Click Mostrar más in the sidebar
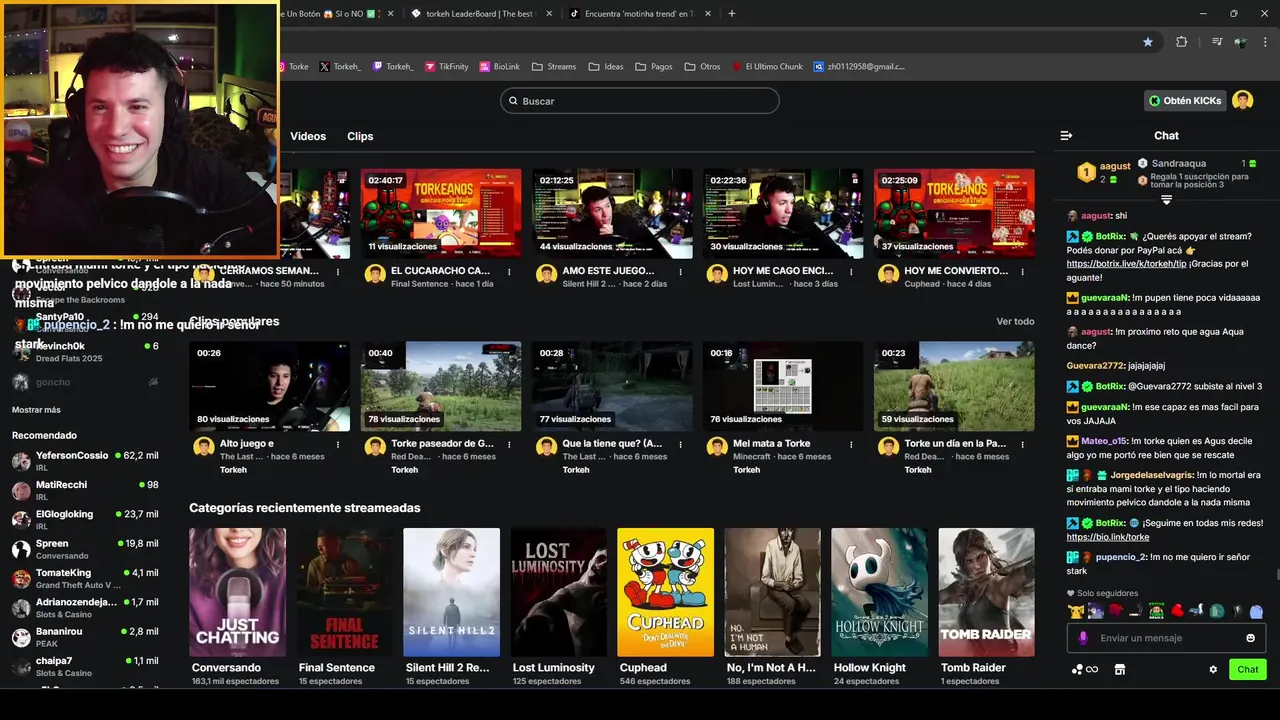The image size is (1280, 720). tap(36, 410)
